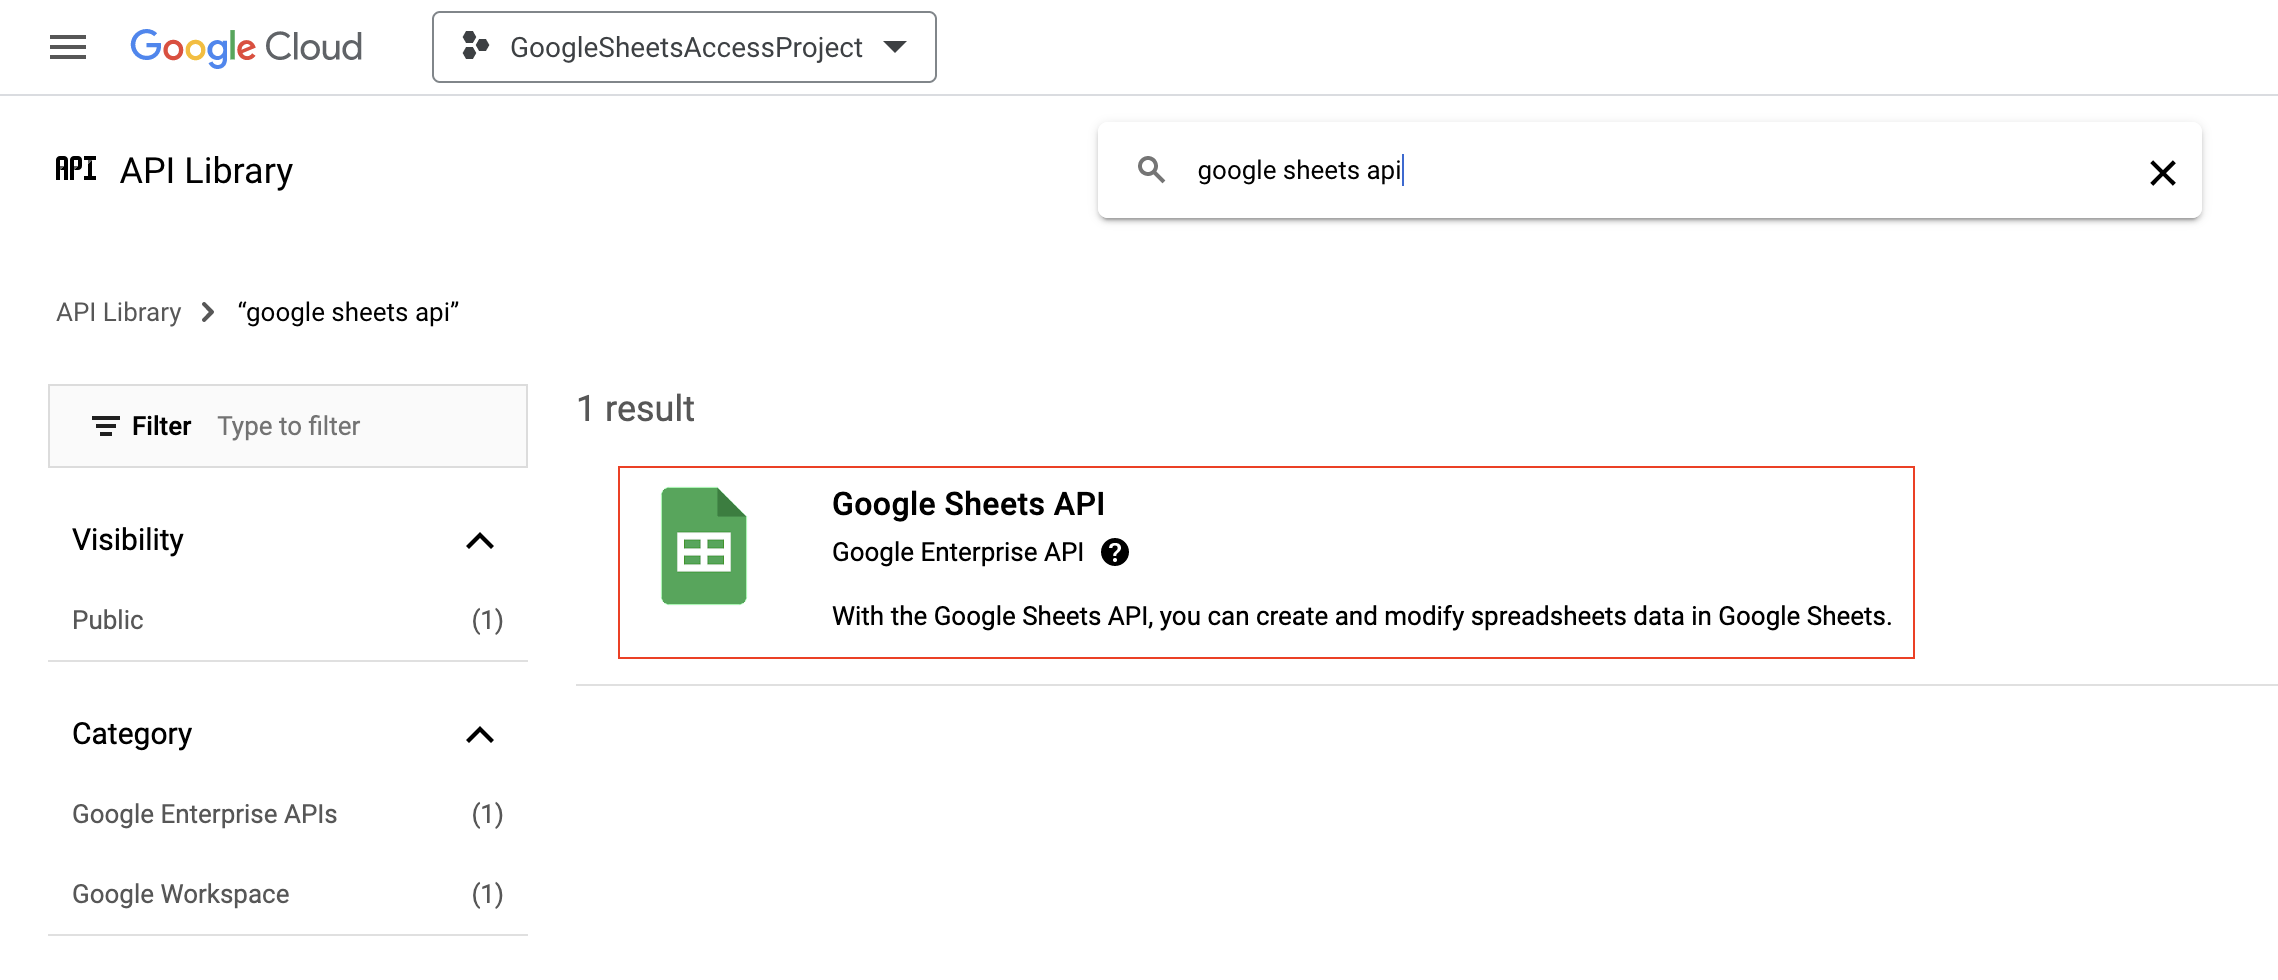
Task: Filter by Google Workspace category
Action: click(288, 894)
